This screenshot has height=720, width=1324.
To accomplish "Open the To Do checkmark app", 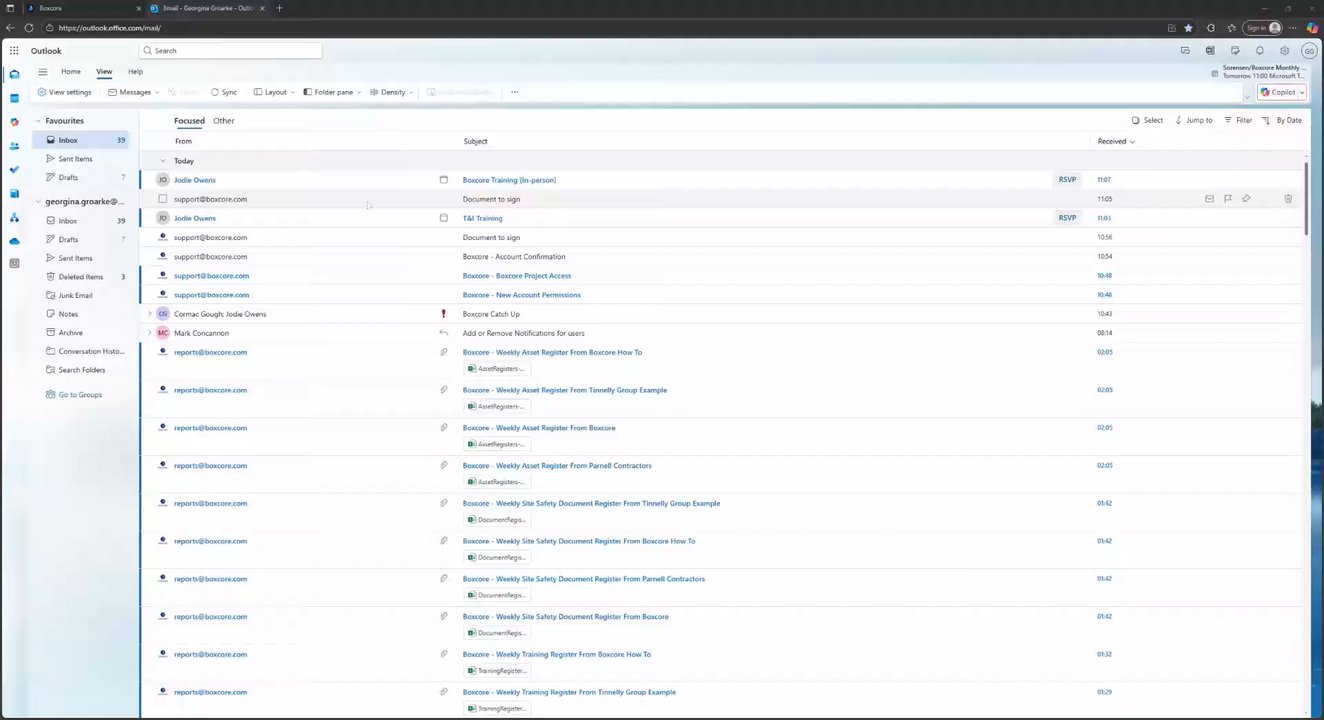I will 14,170.
